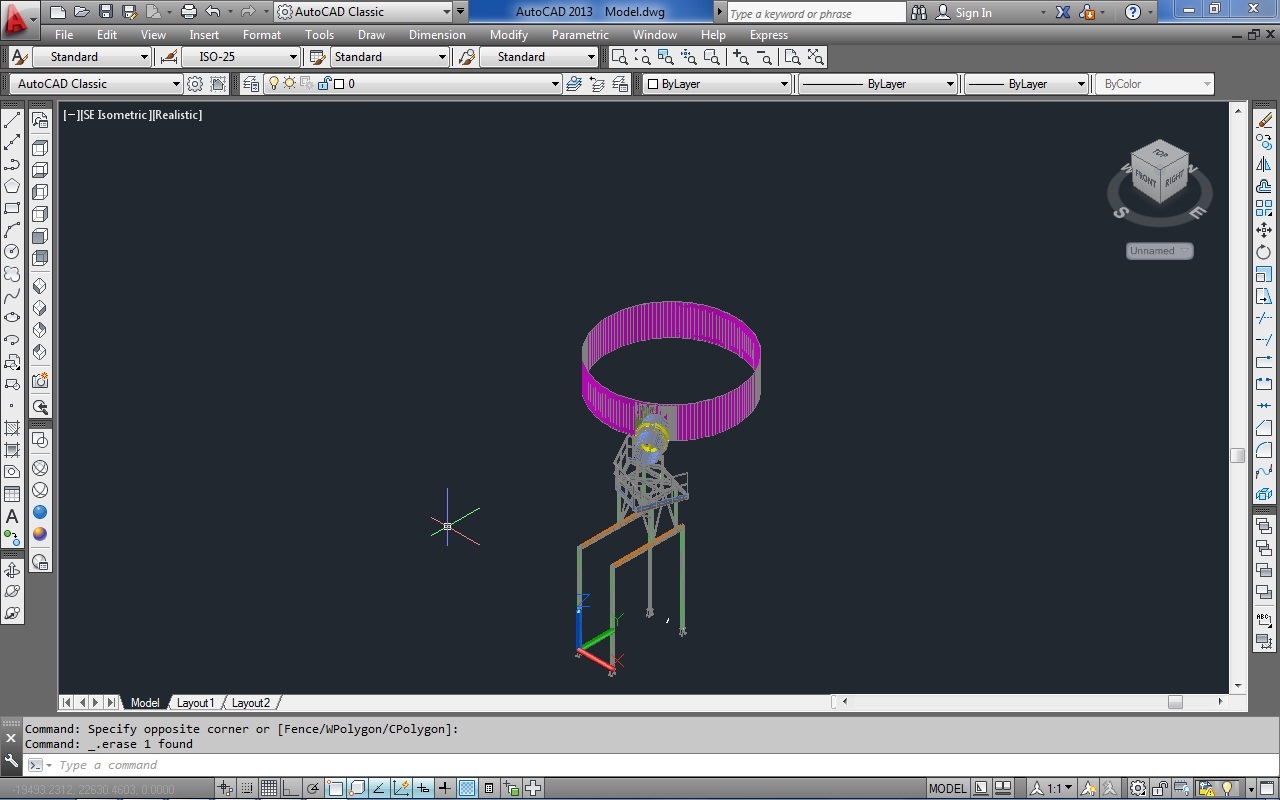Open the Unnamed UCS dropdown under ViewCube
This screenshot has width=1280, height=800.
click(1160, 251)
